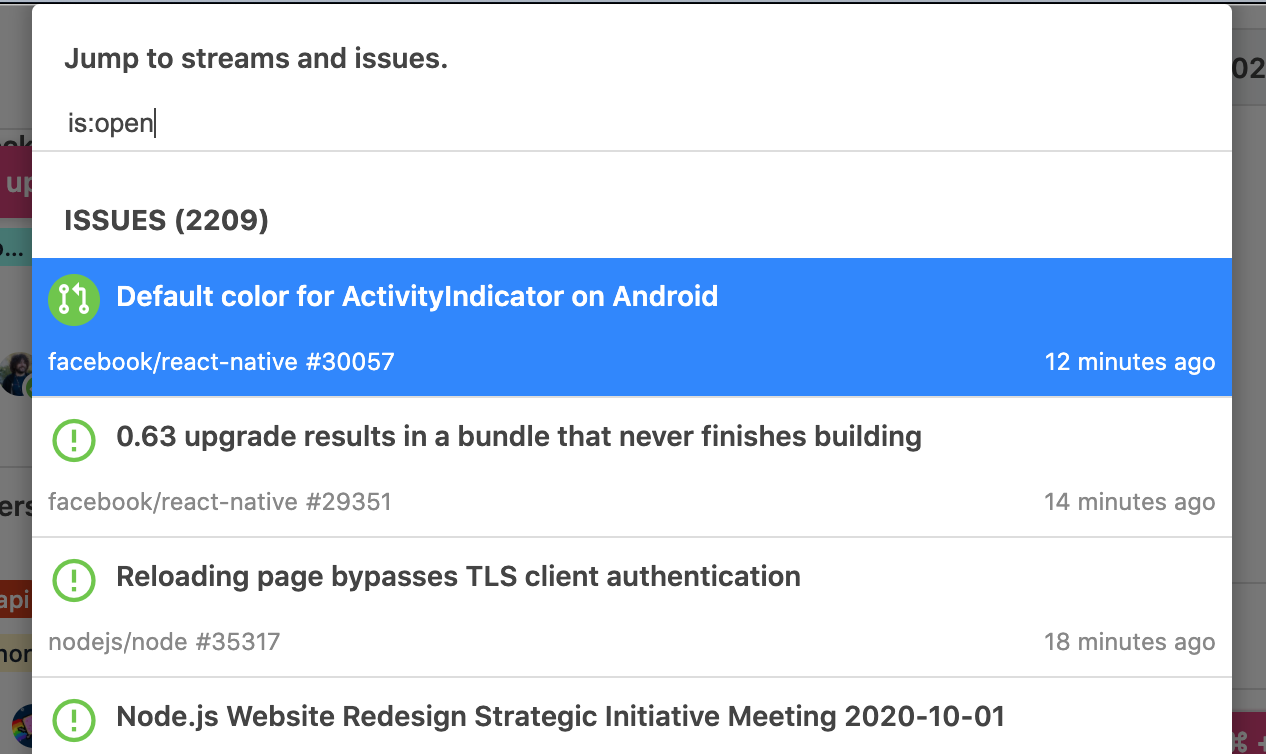Open "Default color for ActivityIndicator on Android"
This screenshot has width=1266, height=754.
coord(417,297)
